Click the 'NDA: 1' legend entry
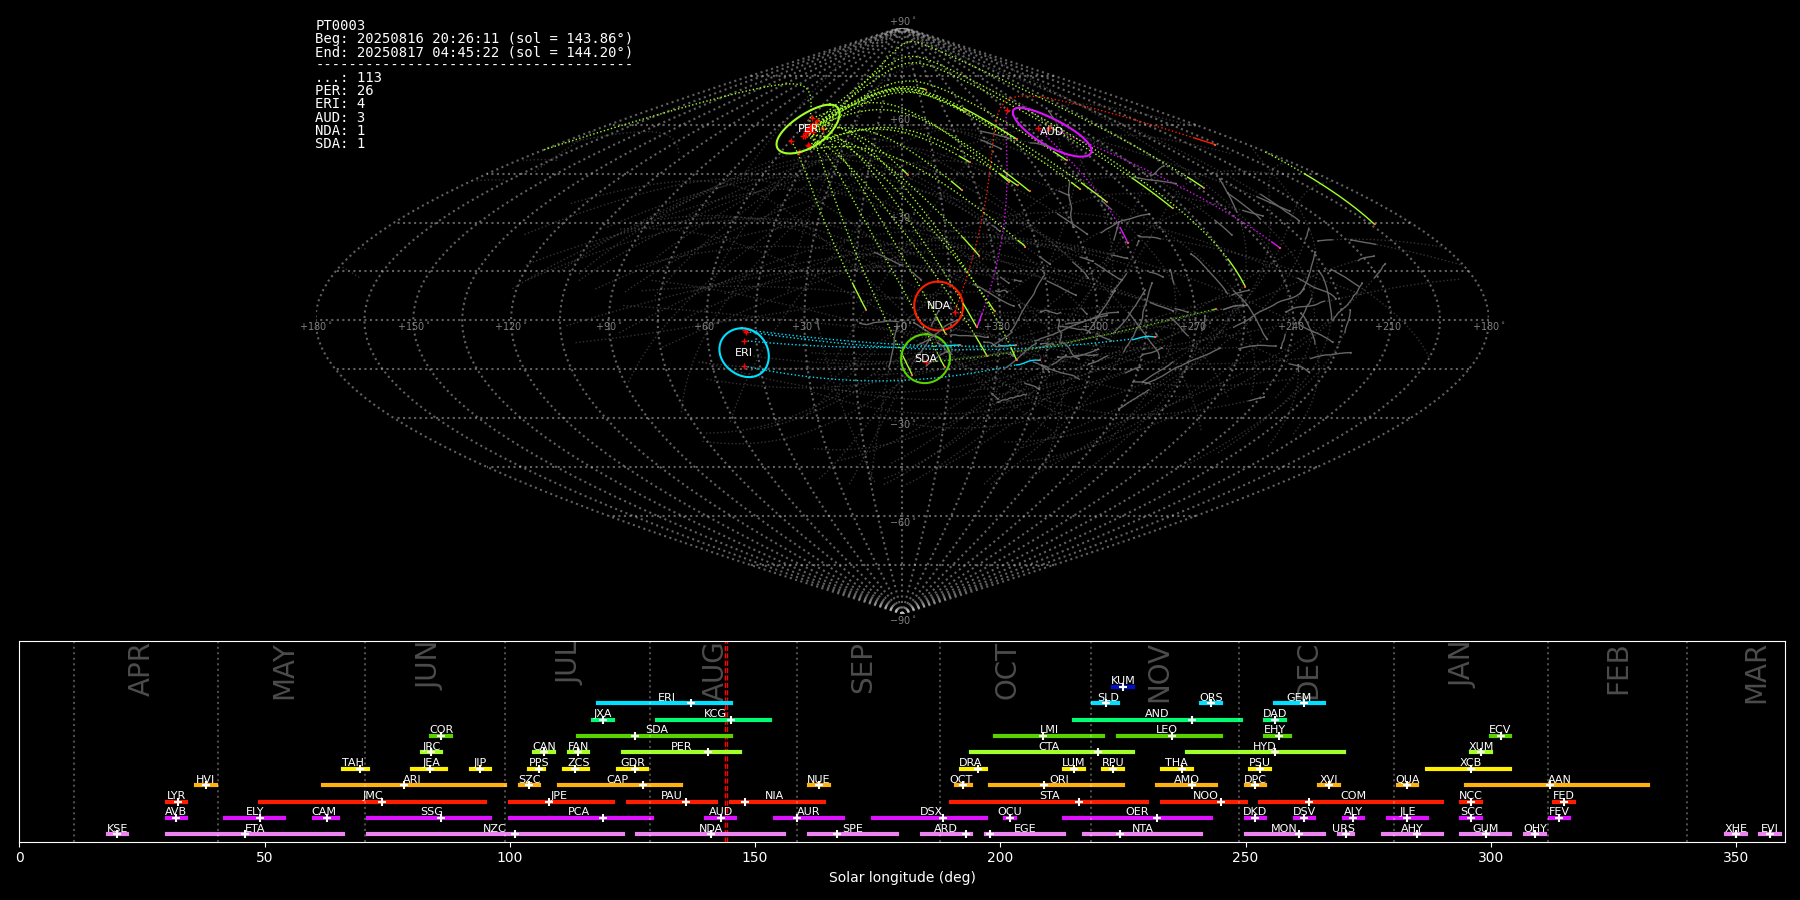The image size is (1800, 900). pos(340,130)
